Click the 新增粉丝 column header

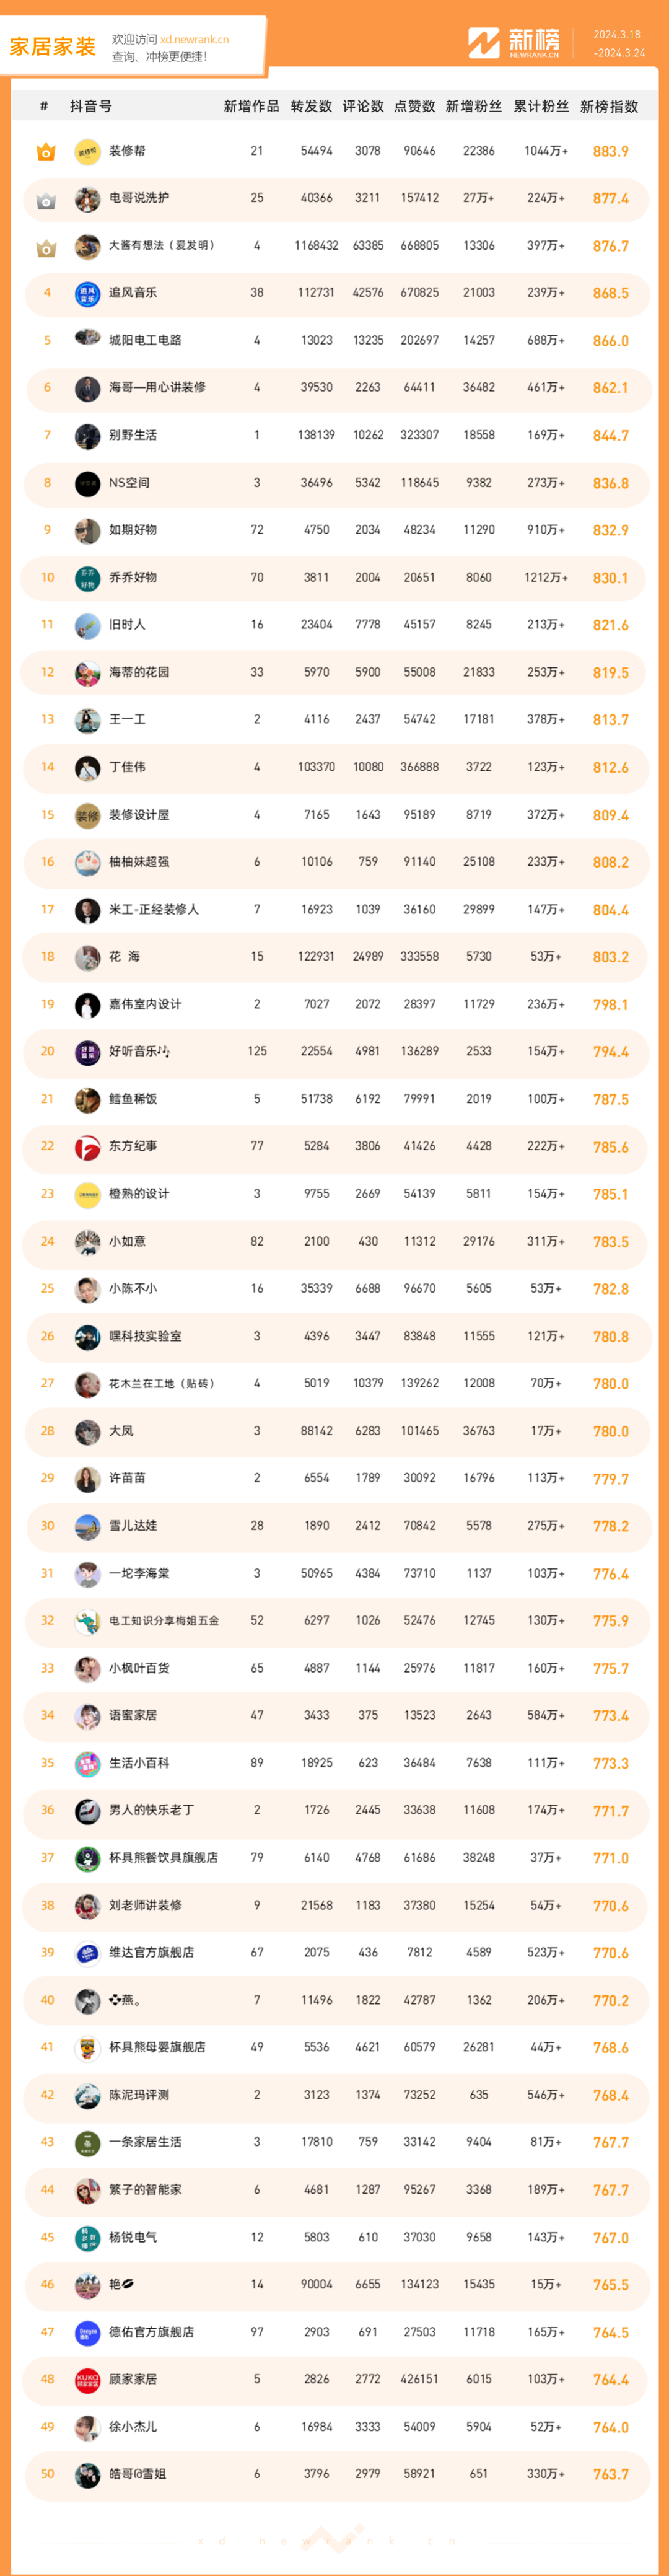474,106
